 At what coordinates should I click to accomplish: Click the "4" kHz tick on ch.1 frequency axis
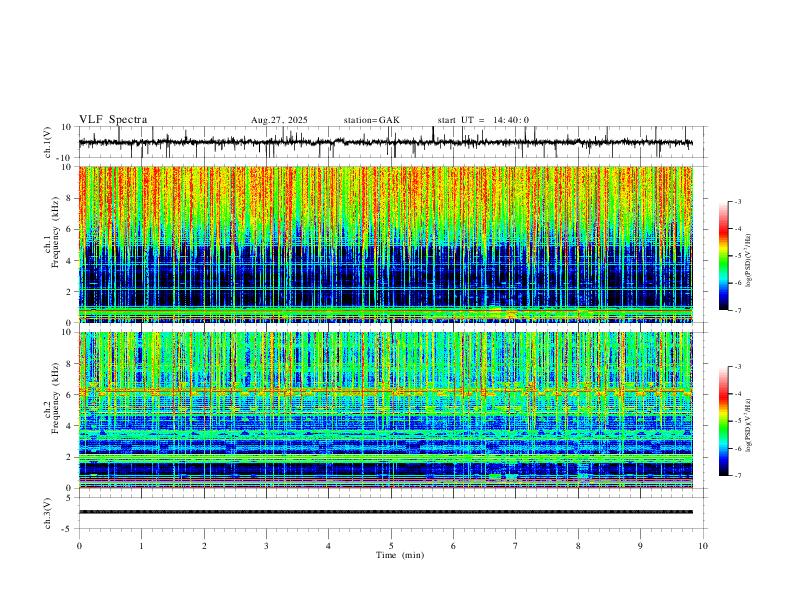point(70,261)
